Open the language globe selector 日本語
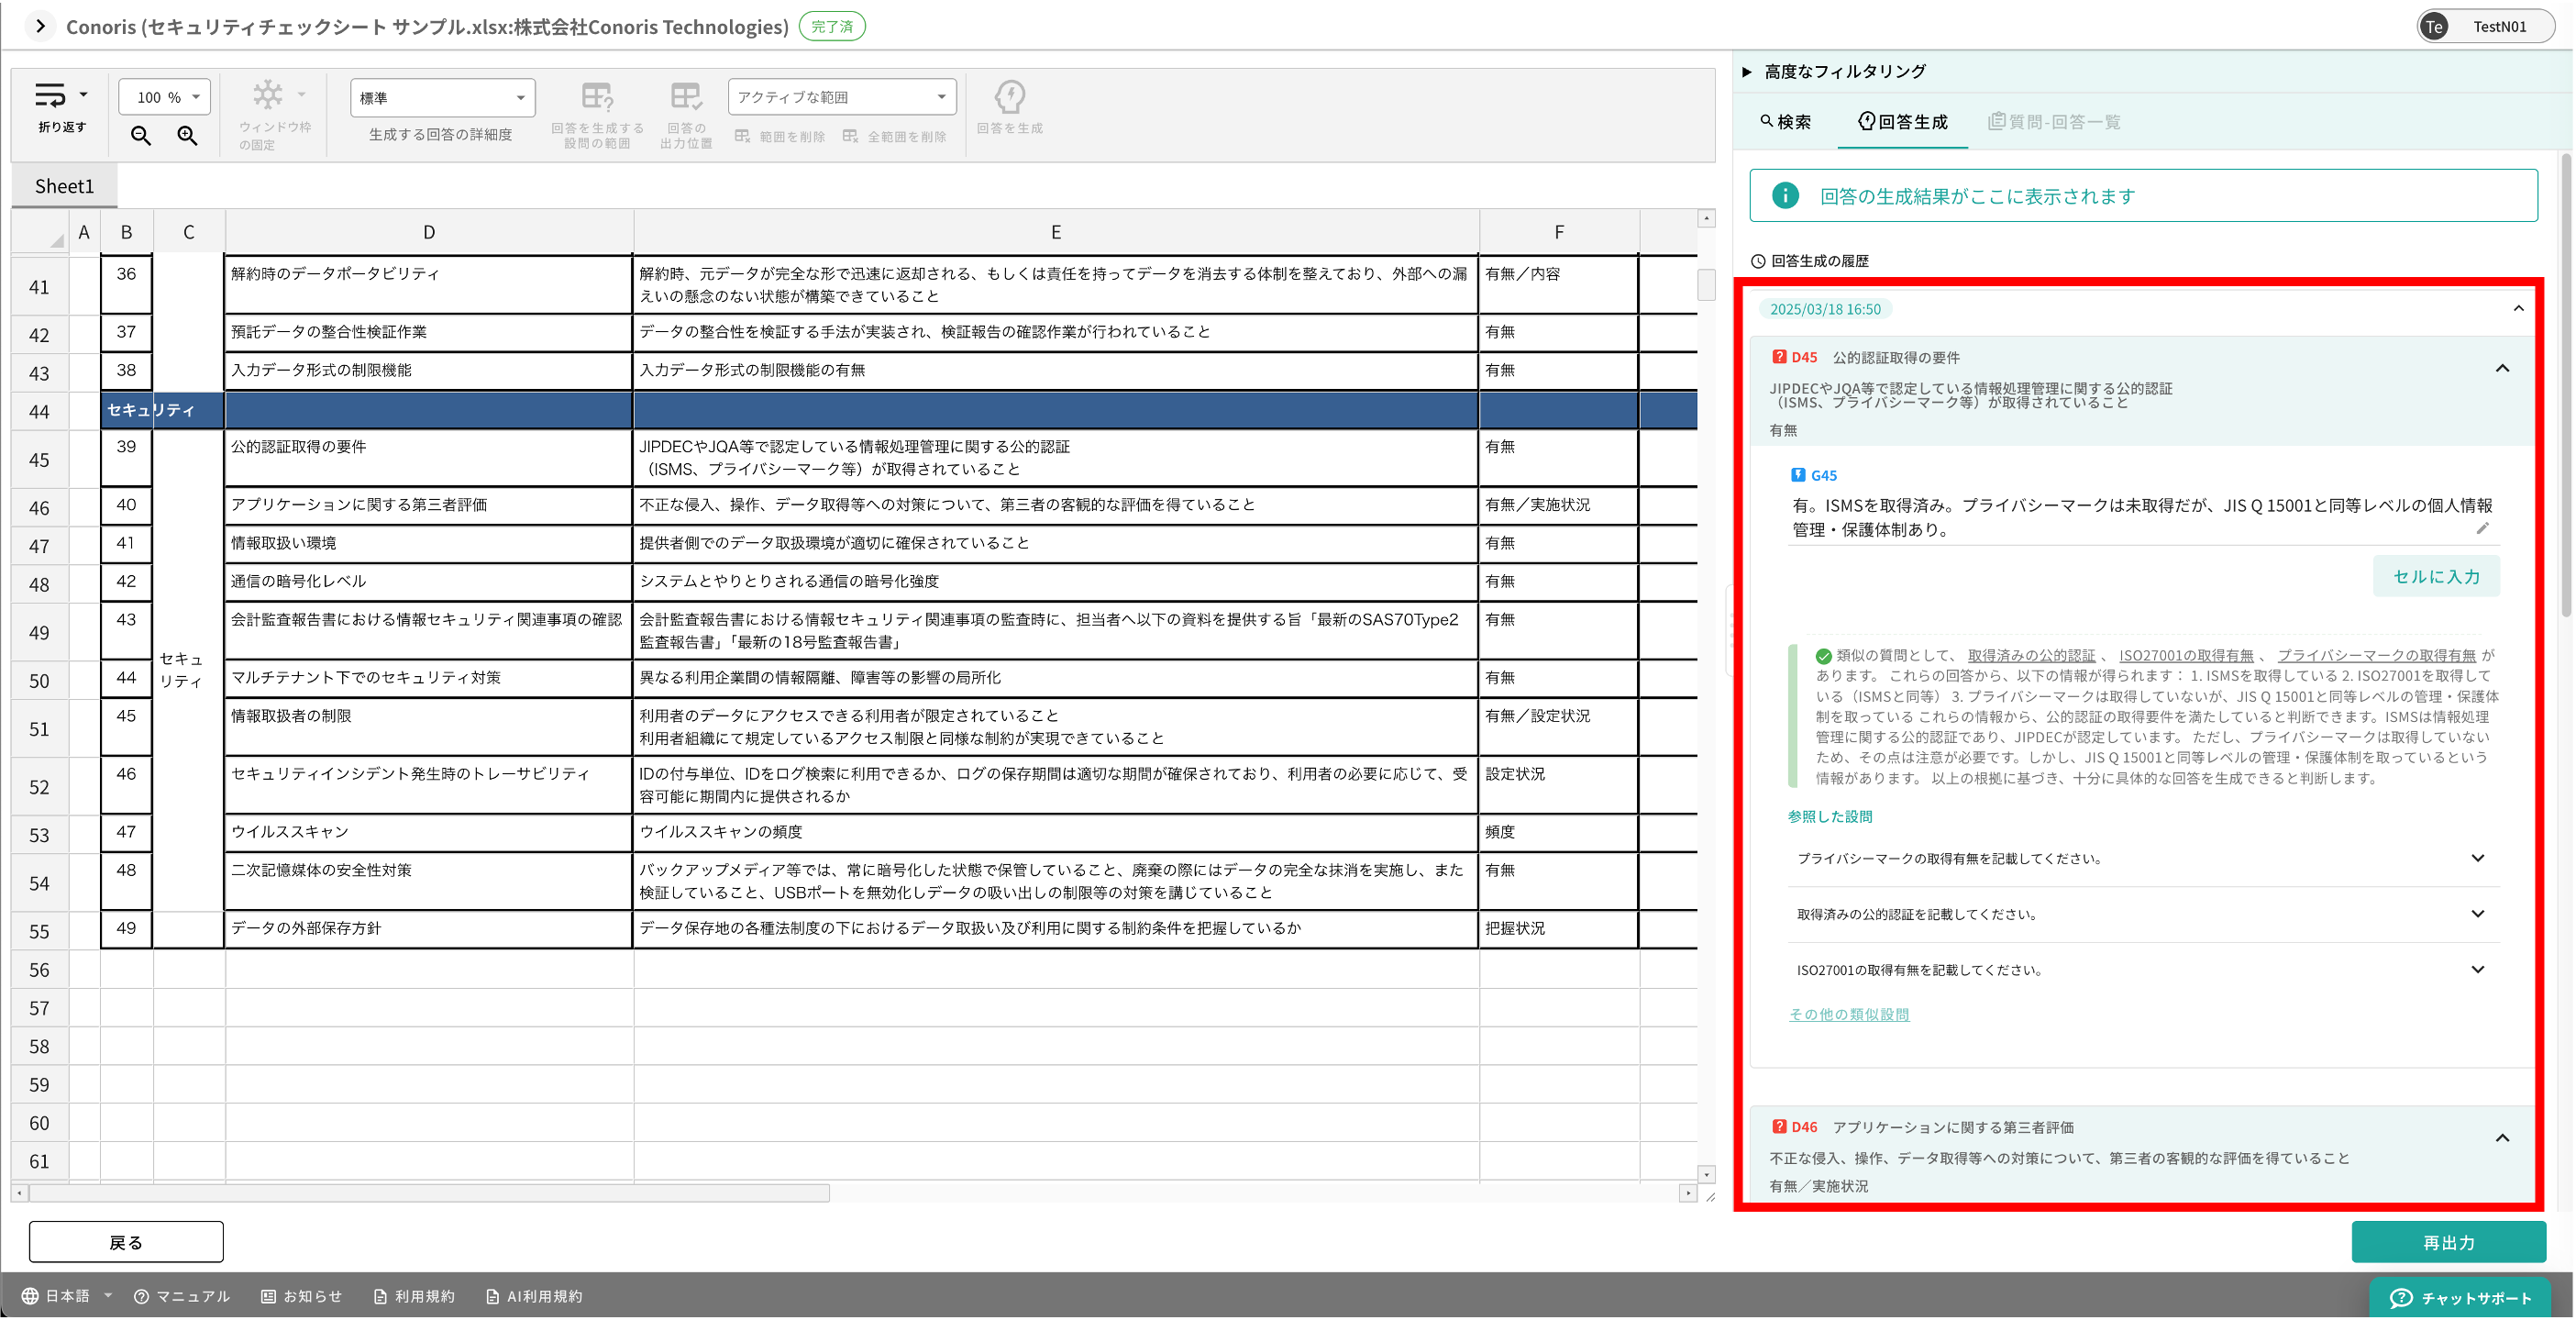 (x=66, y=1296)
